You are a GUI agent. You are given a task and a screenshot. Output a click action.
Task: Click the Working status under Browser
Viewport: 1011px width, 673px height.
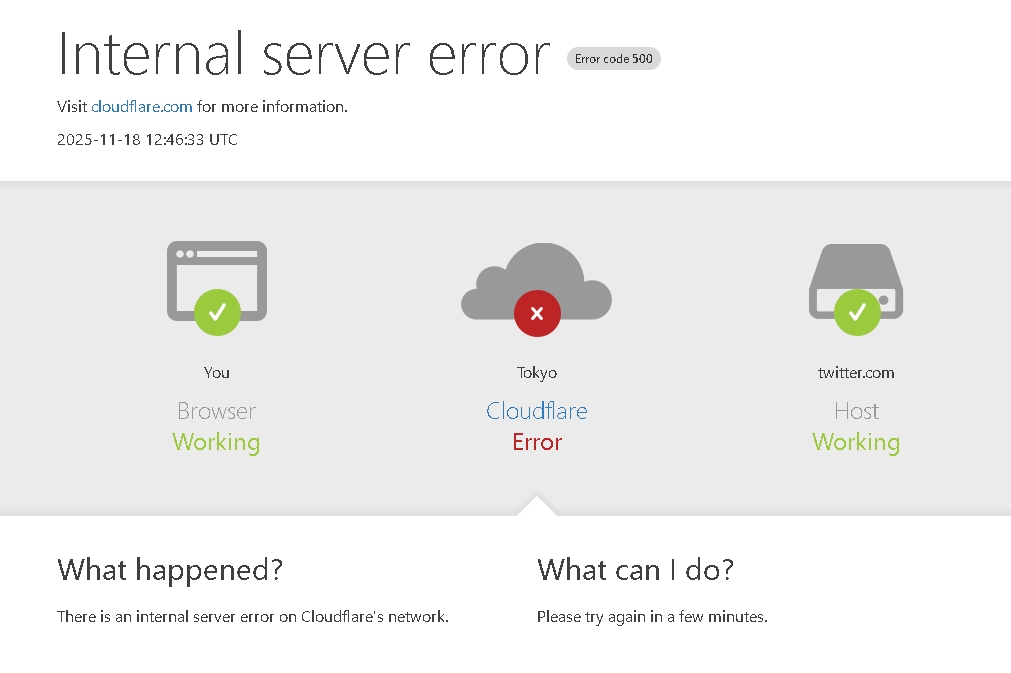(x=216, y=442)
